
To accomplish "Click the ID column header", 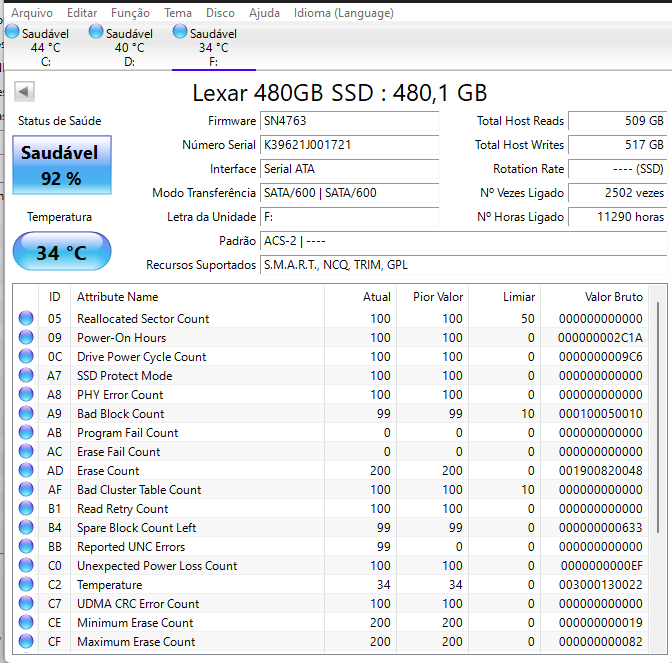I will [x=54, y=297].
